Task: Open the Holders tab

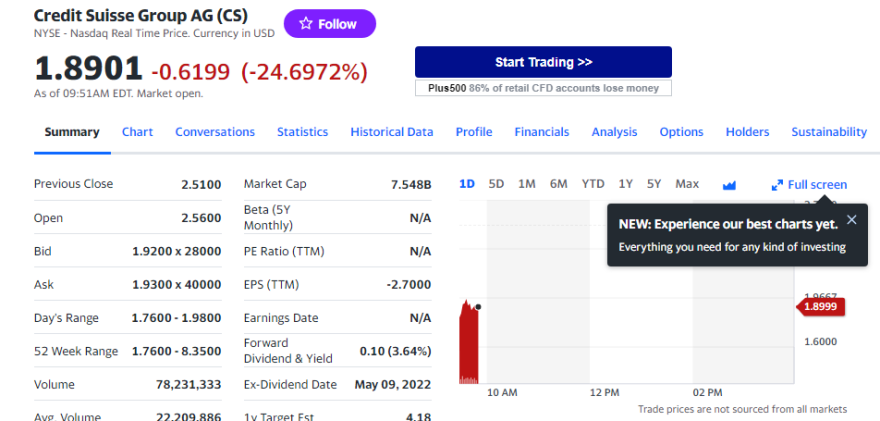Action: 747,132
